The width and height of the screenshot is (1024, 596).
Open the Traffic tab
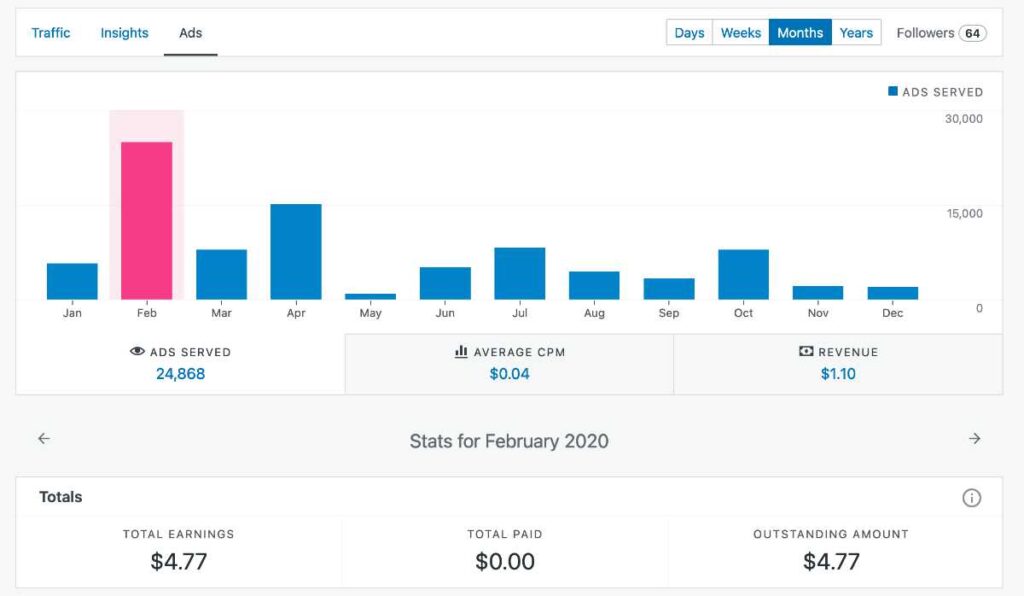(x=51, y=33)
